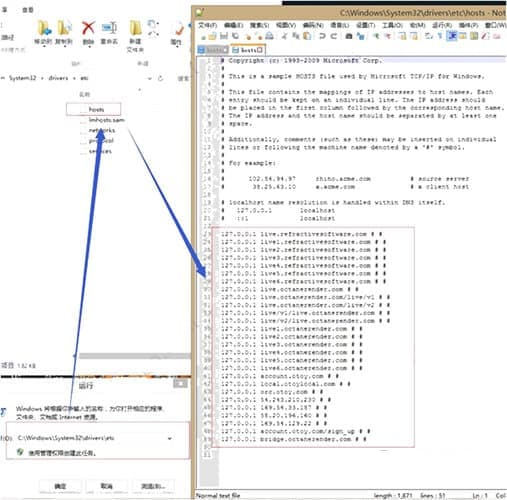The height and width of the screenshot is (500, 507).
Task: Click Notepad++ Zoom In toolbar icon
Action: click(376, 36)
